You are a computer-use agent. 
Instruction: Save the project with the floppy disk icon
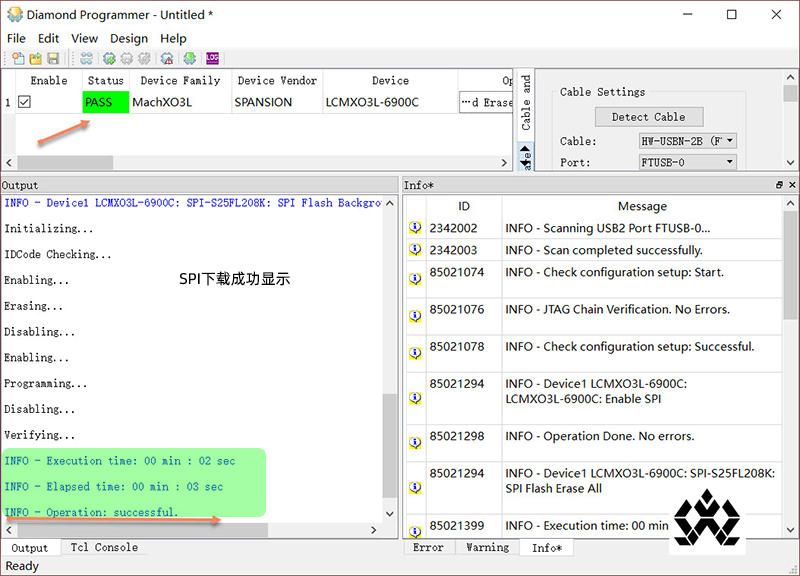(x=53, y=58)
